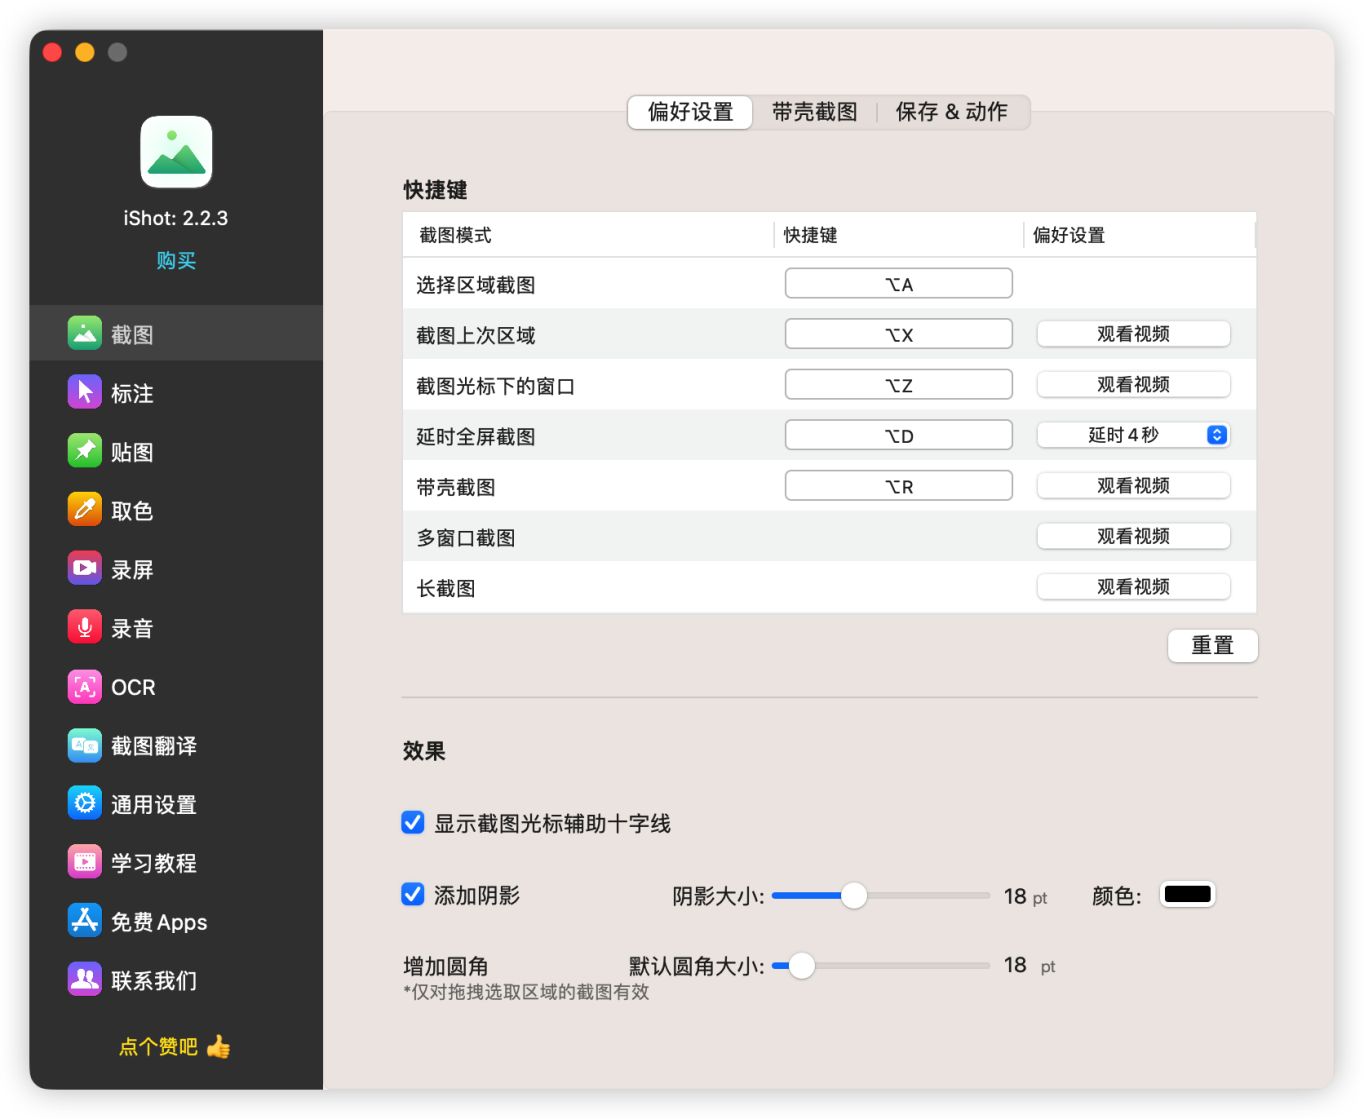Screen dimensions: 1364x1119
Task: Disable the 添加阴影 shadow option
Action: click(413, 894)
